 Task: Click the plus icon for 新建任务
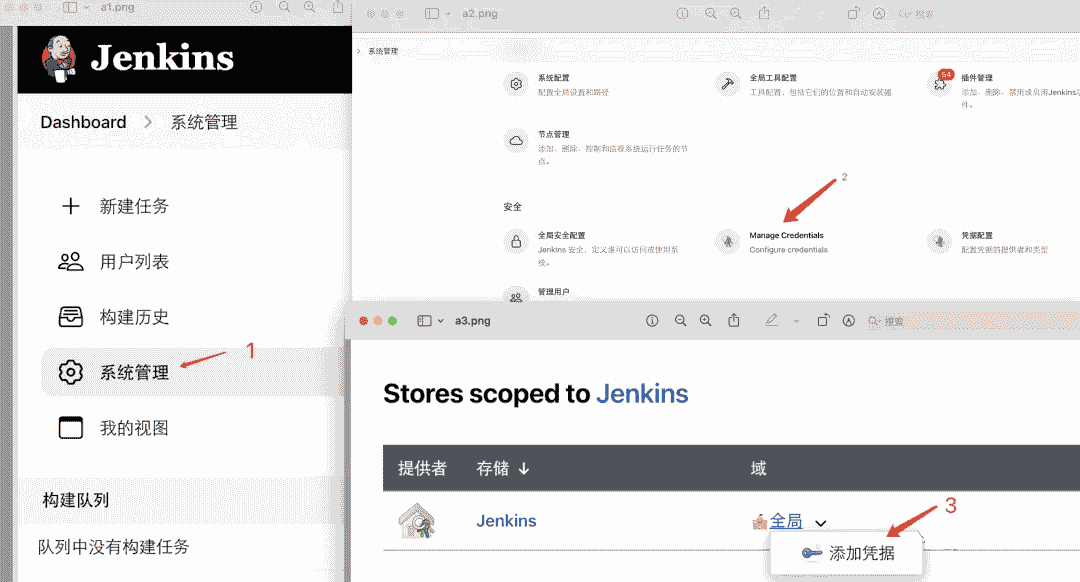pos(70,207)
